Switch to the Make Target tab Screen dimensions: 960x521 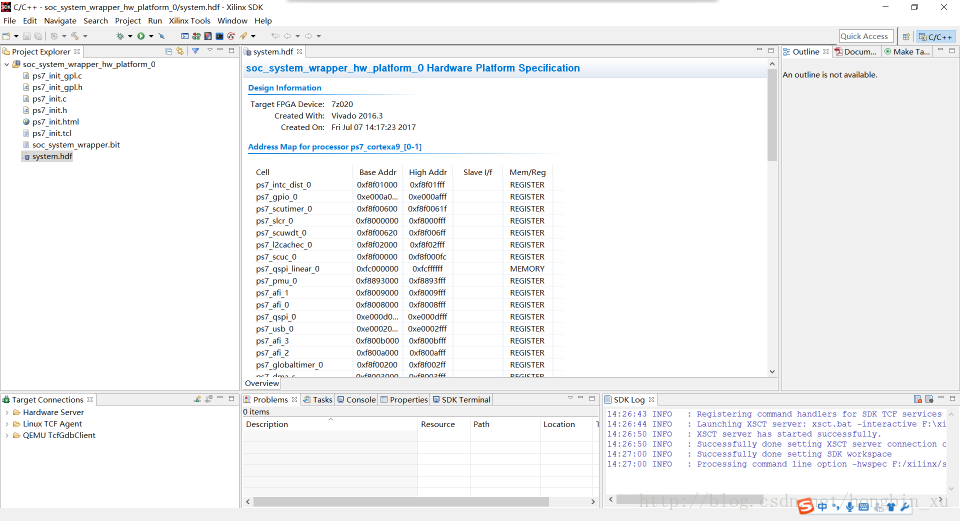click(907, 52)
